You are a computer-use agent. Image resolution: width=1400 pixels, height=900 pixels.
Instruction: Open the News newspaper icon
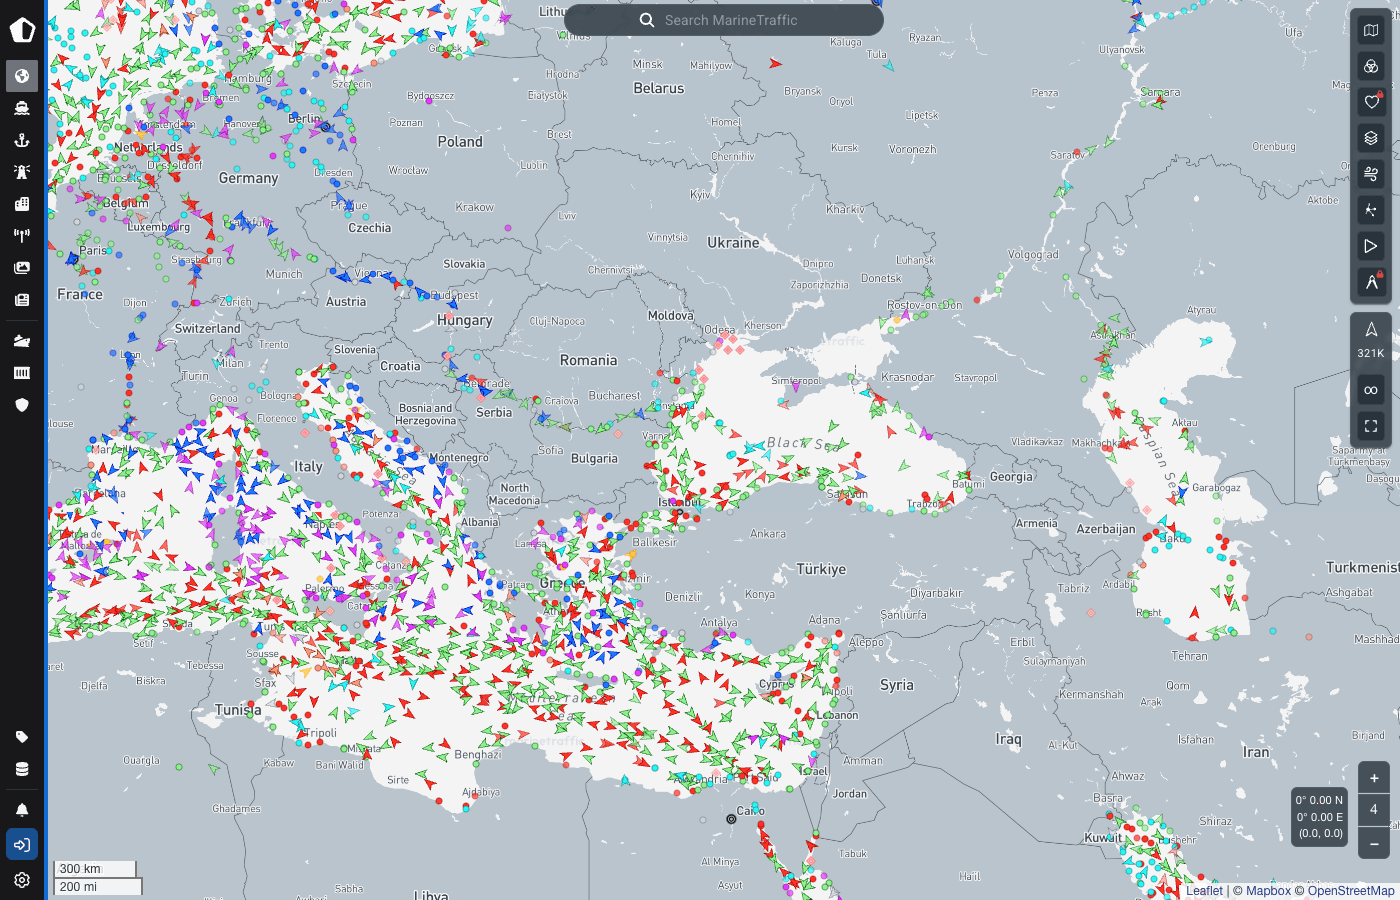tap(22, 300)
